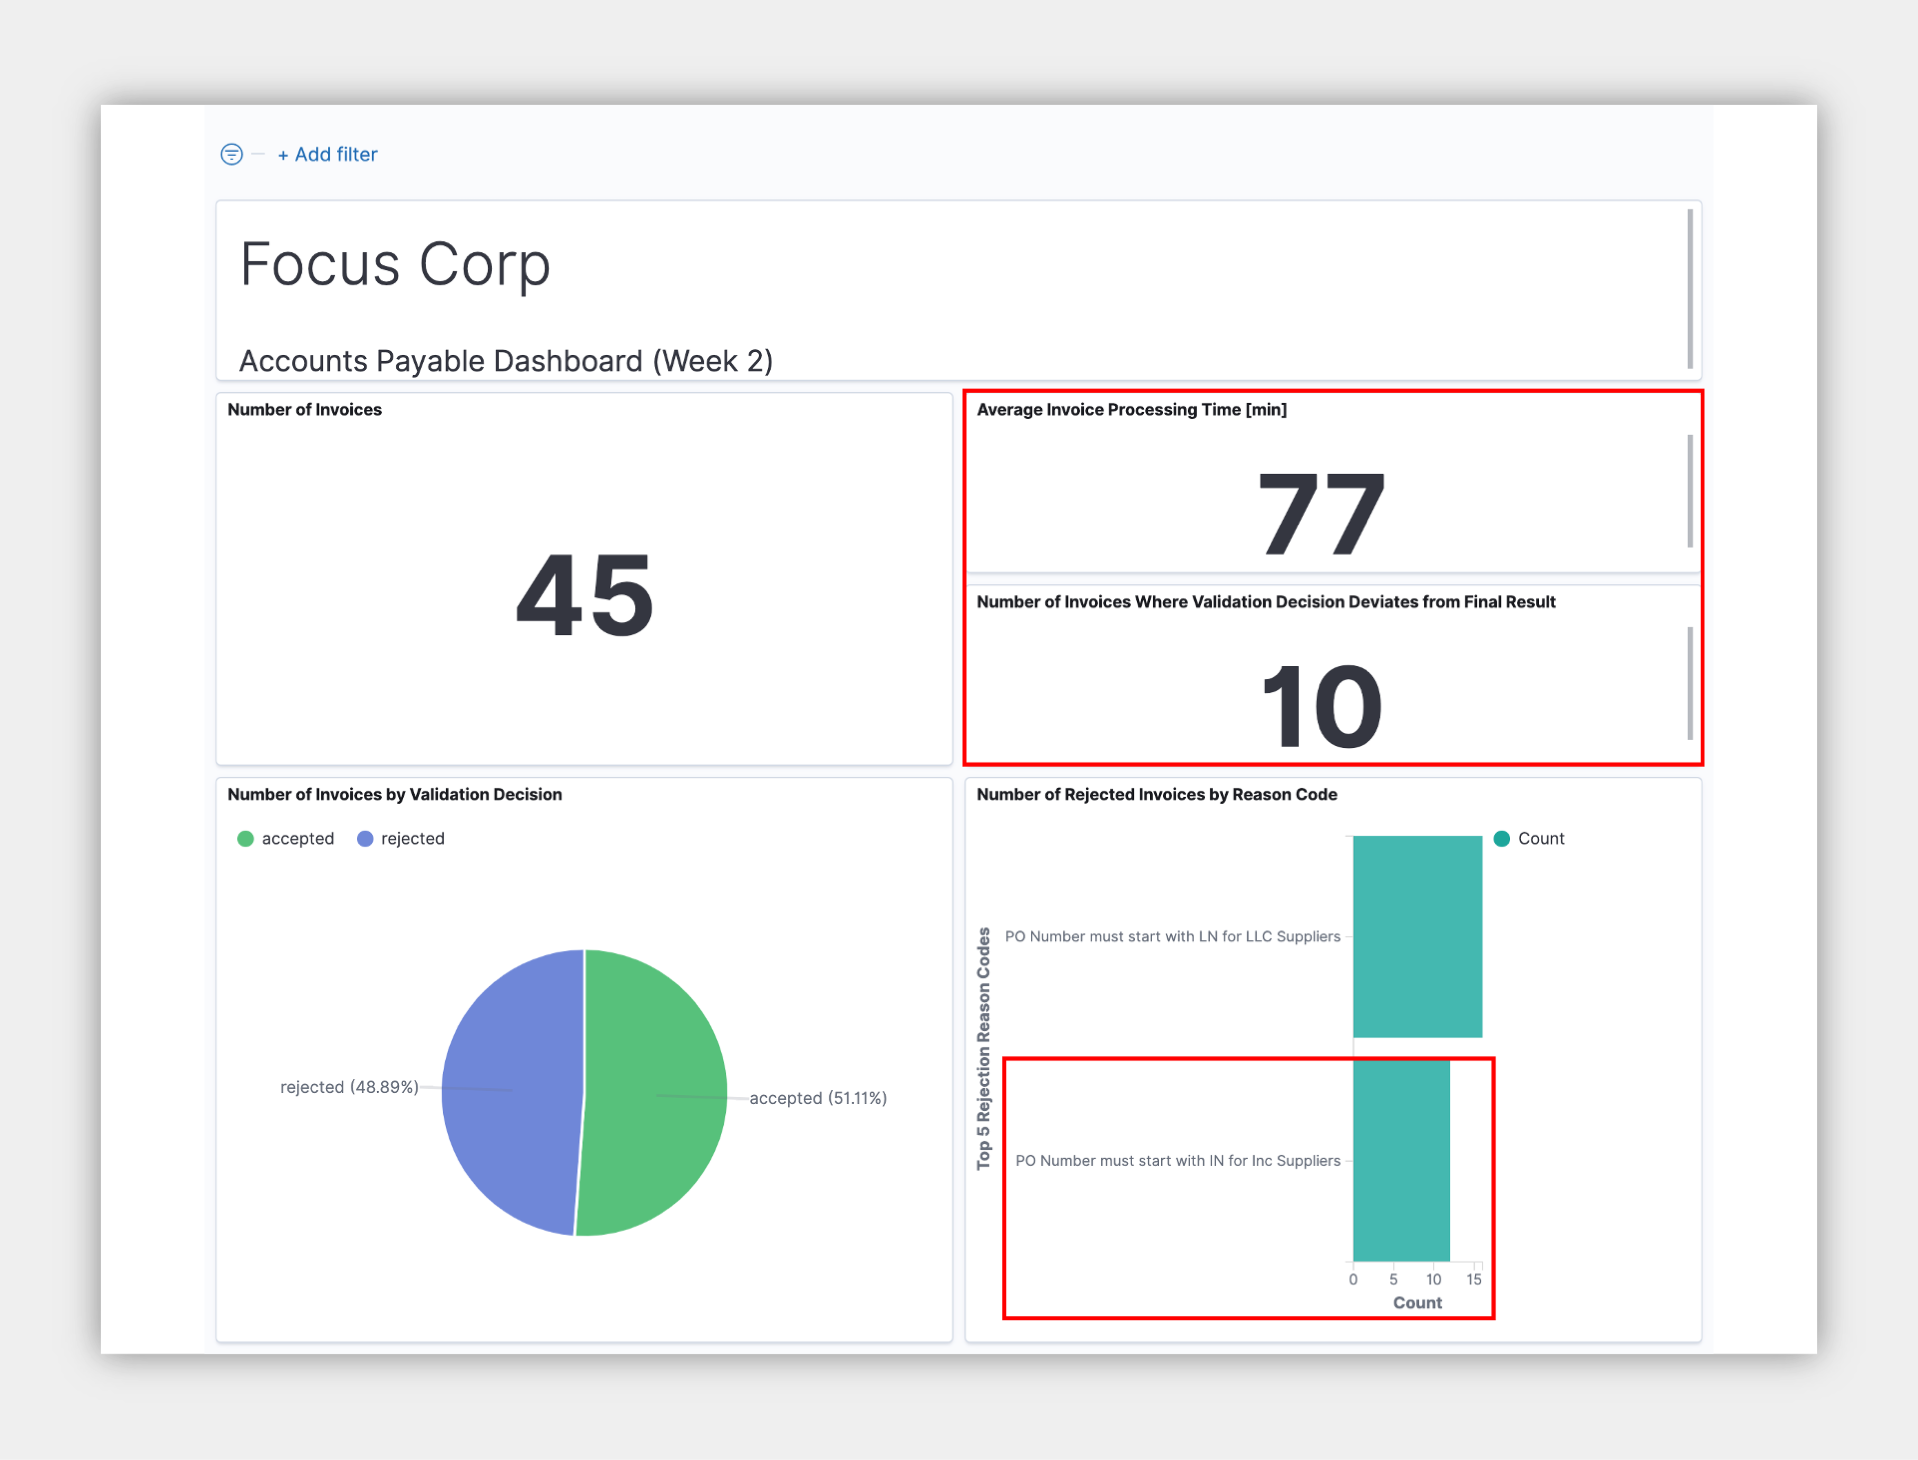Click the Number of Invoices panel title
Screen dimensions: 1918x1460
coord(304,409)
